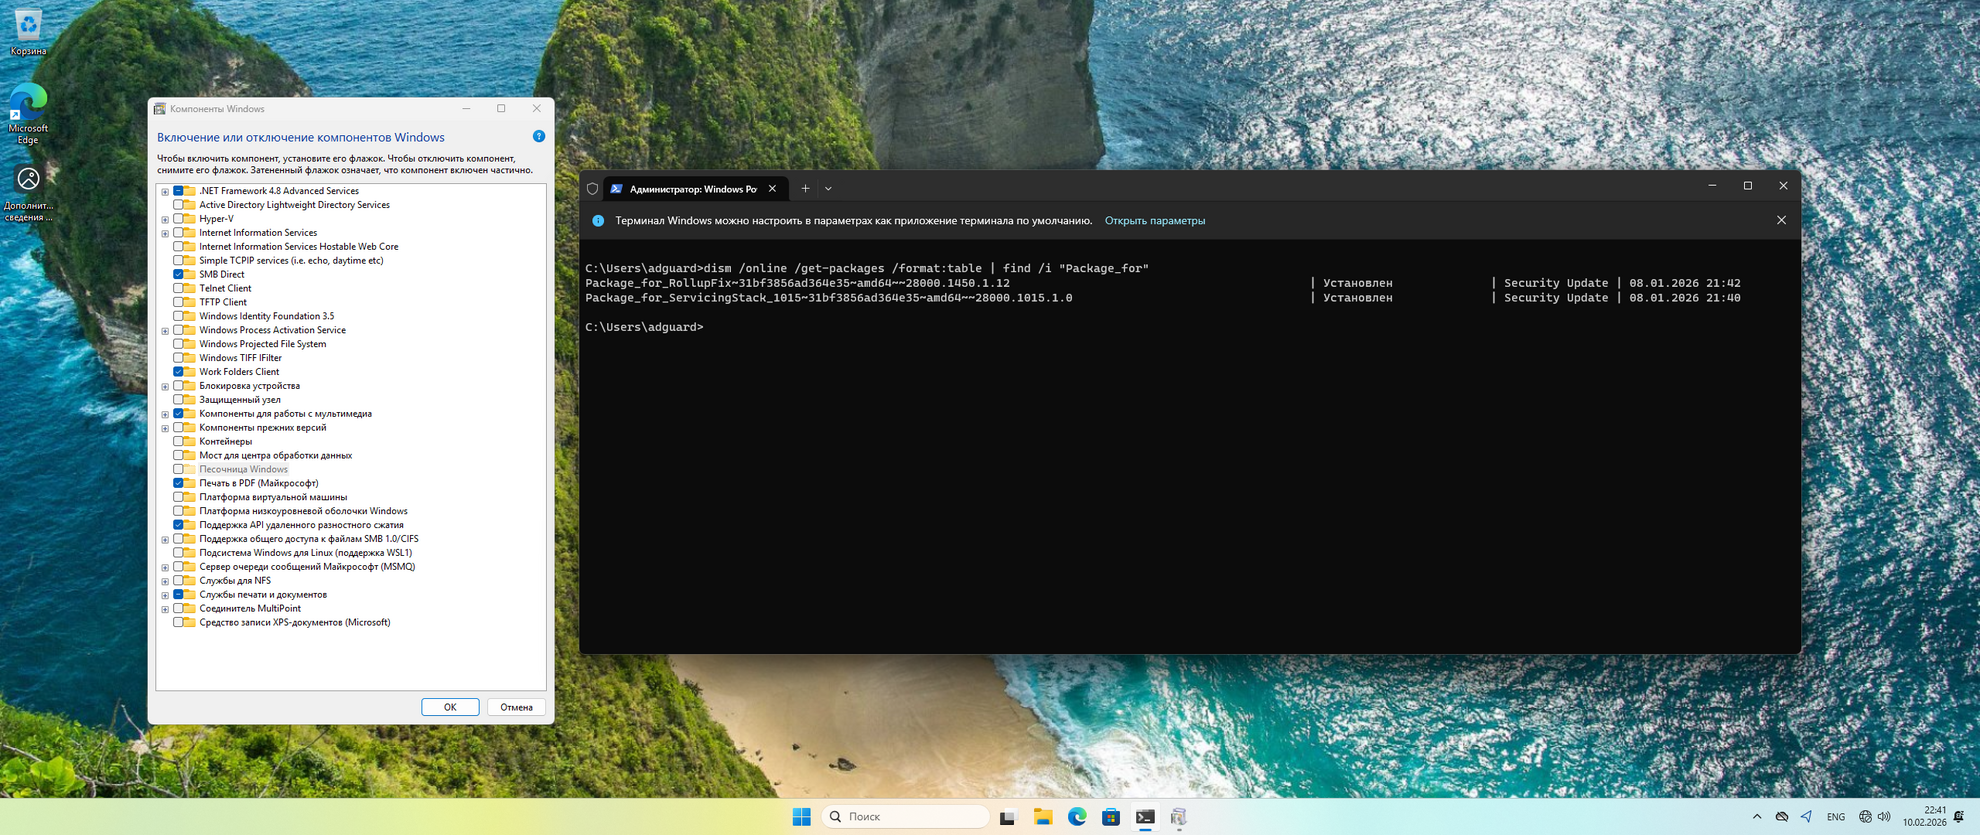Open a new terminal tab with plus icon
Viewport: 1980px width, 835px height.
805,189
